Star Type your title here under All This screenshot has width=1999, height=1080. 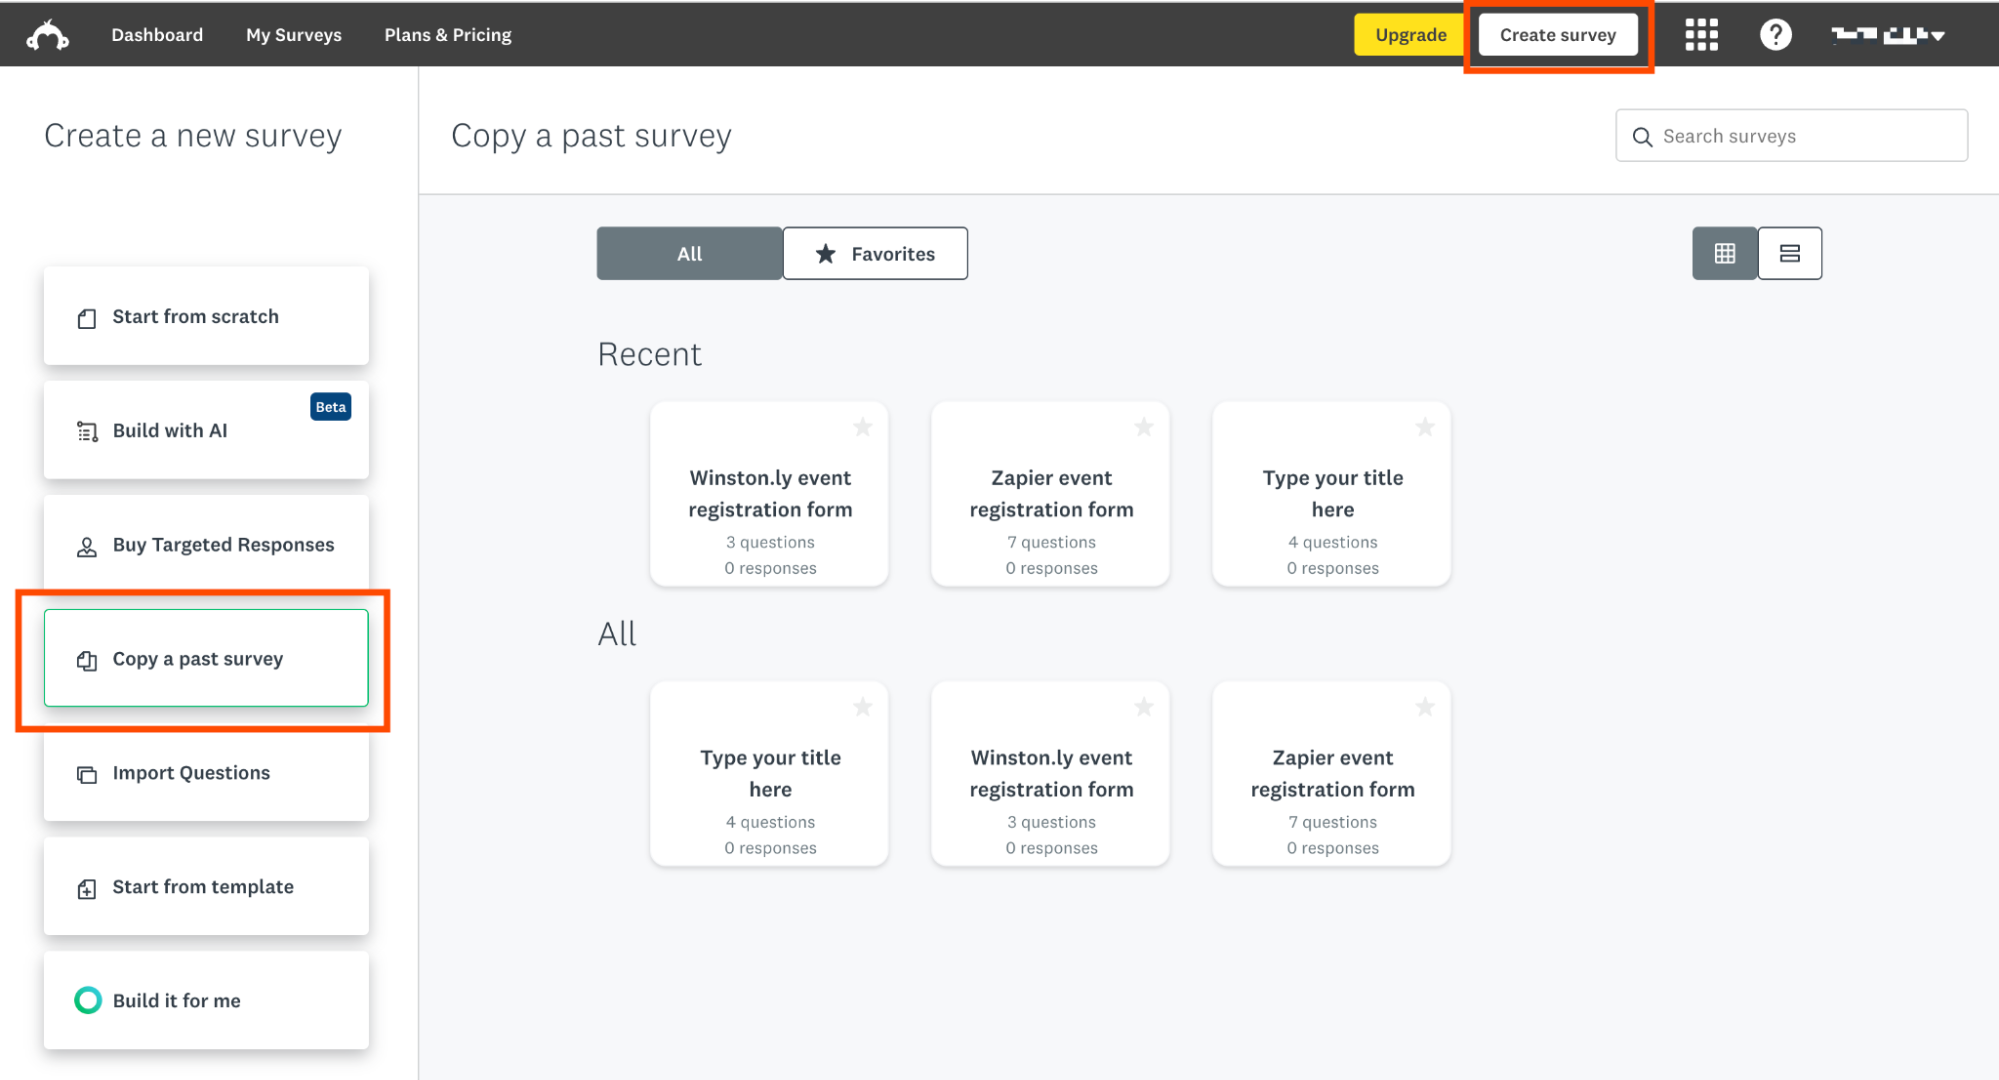click(862, 708)
